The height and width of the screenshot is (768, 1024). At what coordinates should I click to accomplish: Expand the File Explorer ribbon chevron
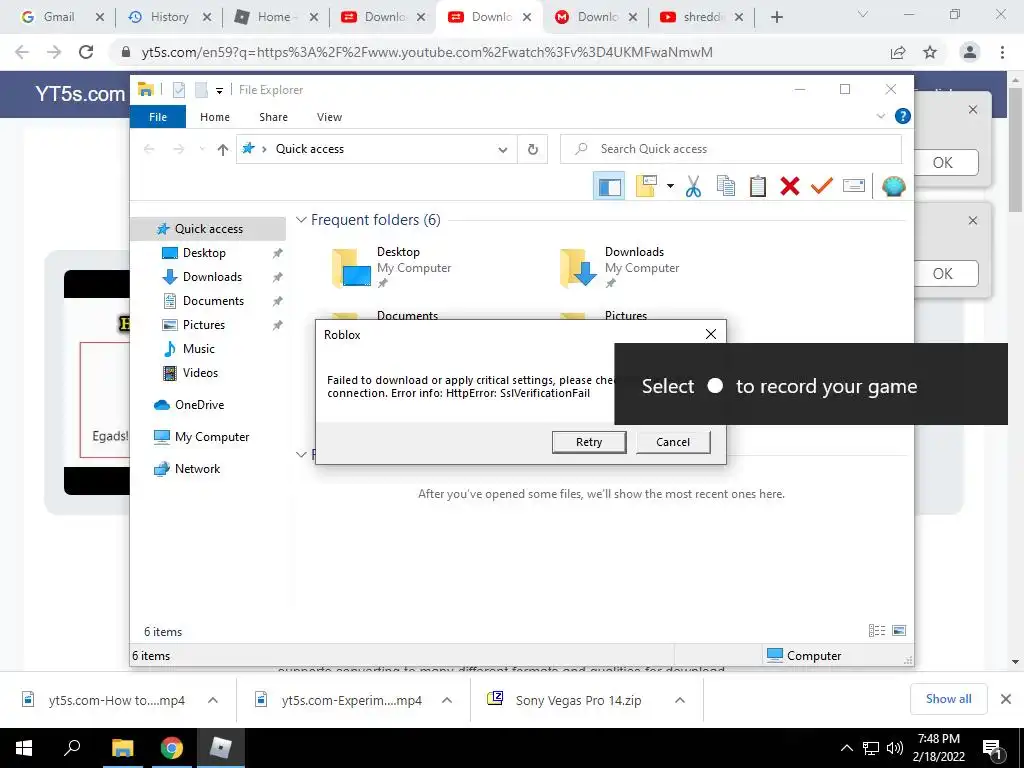tap(880, 116)
